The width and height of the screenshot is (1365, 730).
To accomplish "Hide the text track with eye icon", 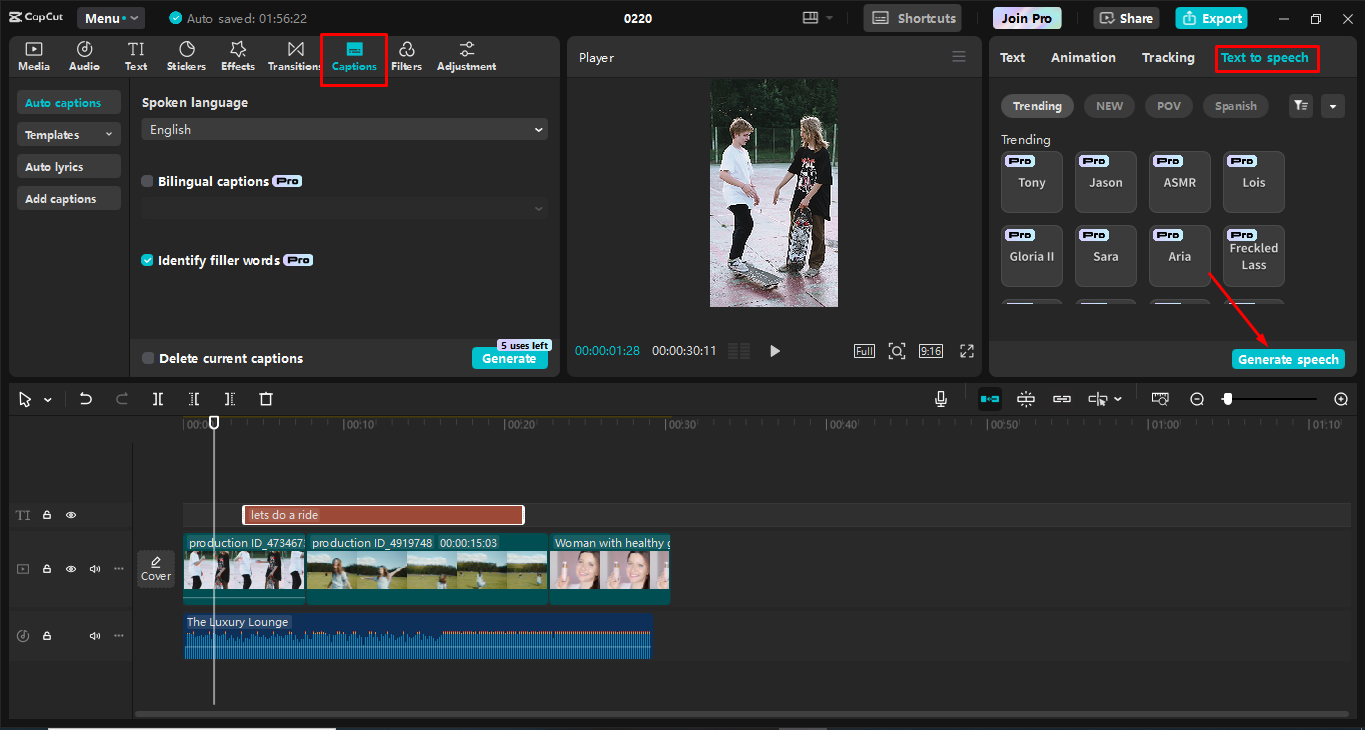I will (x=71, y=515).
